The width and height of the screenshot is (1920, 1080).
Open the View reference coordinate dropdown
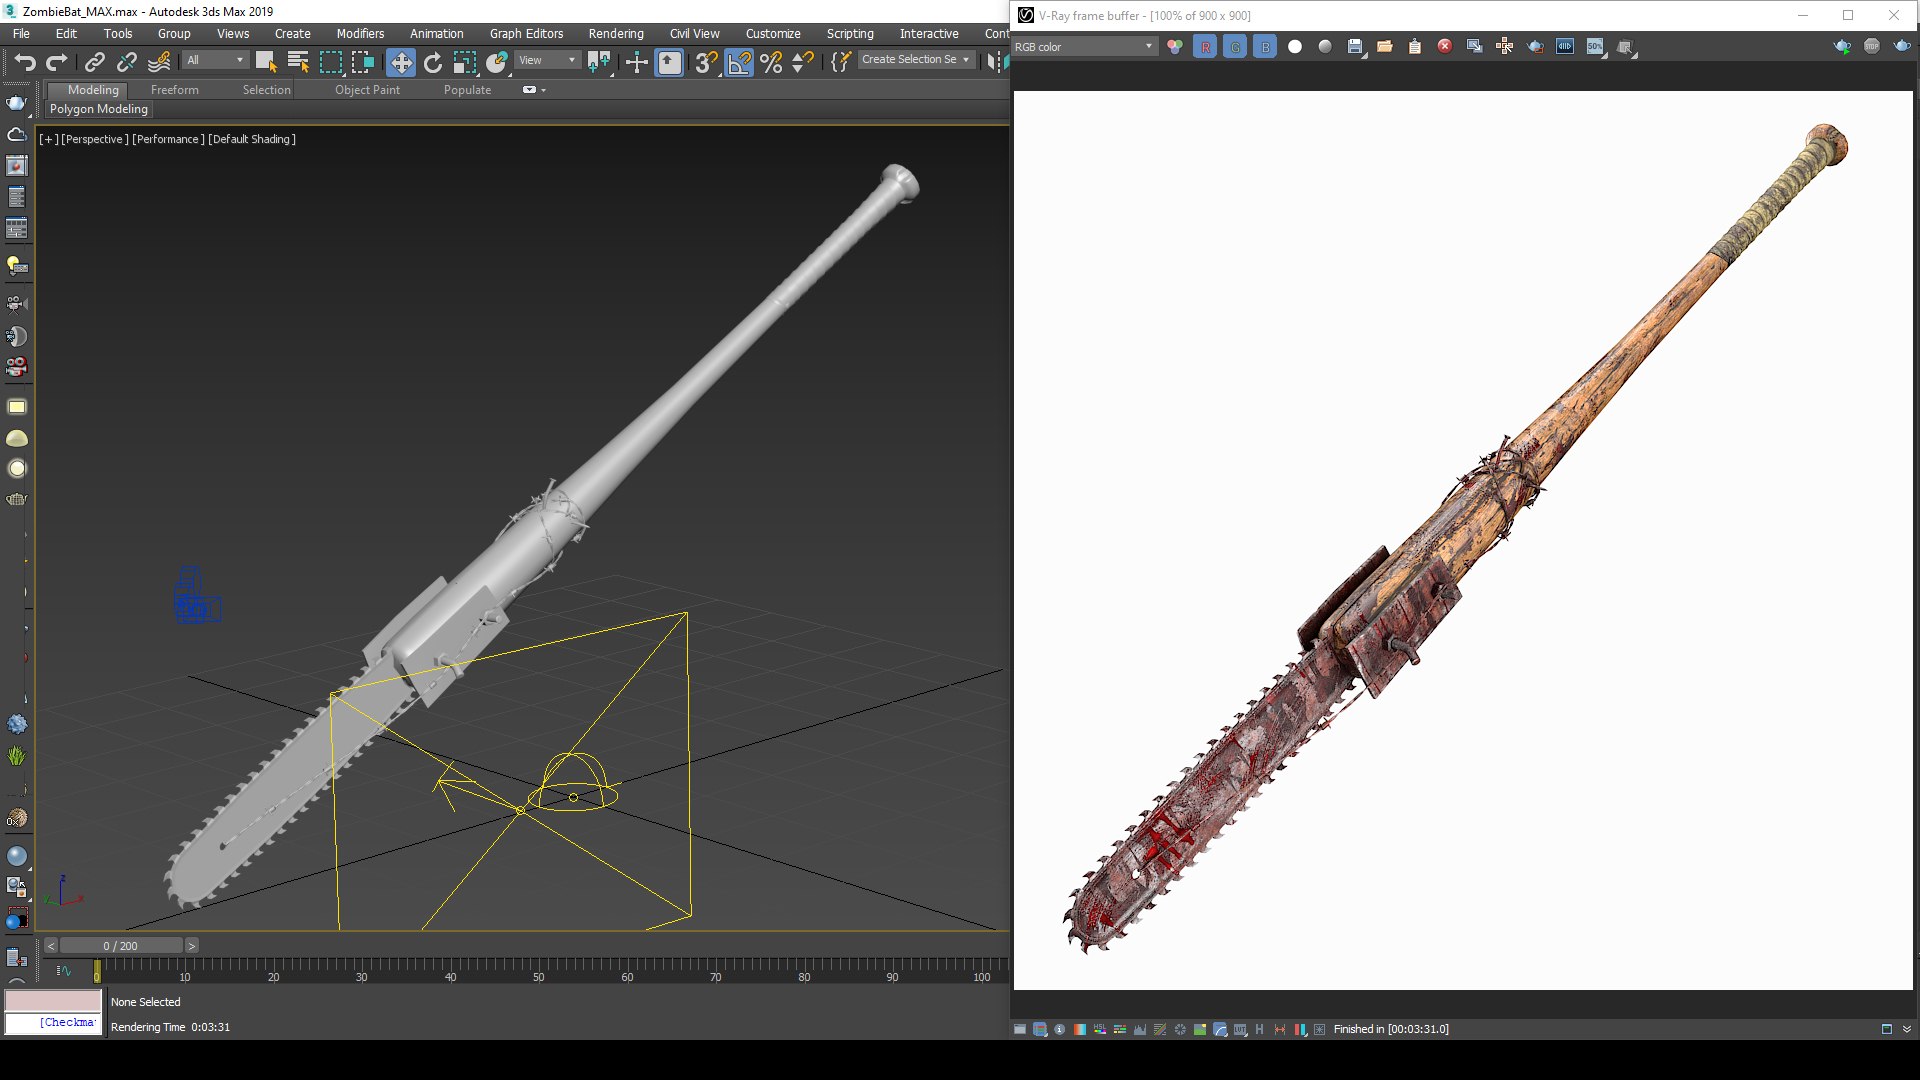547,60
